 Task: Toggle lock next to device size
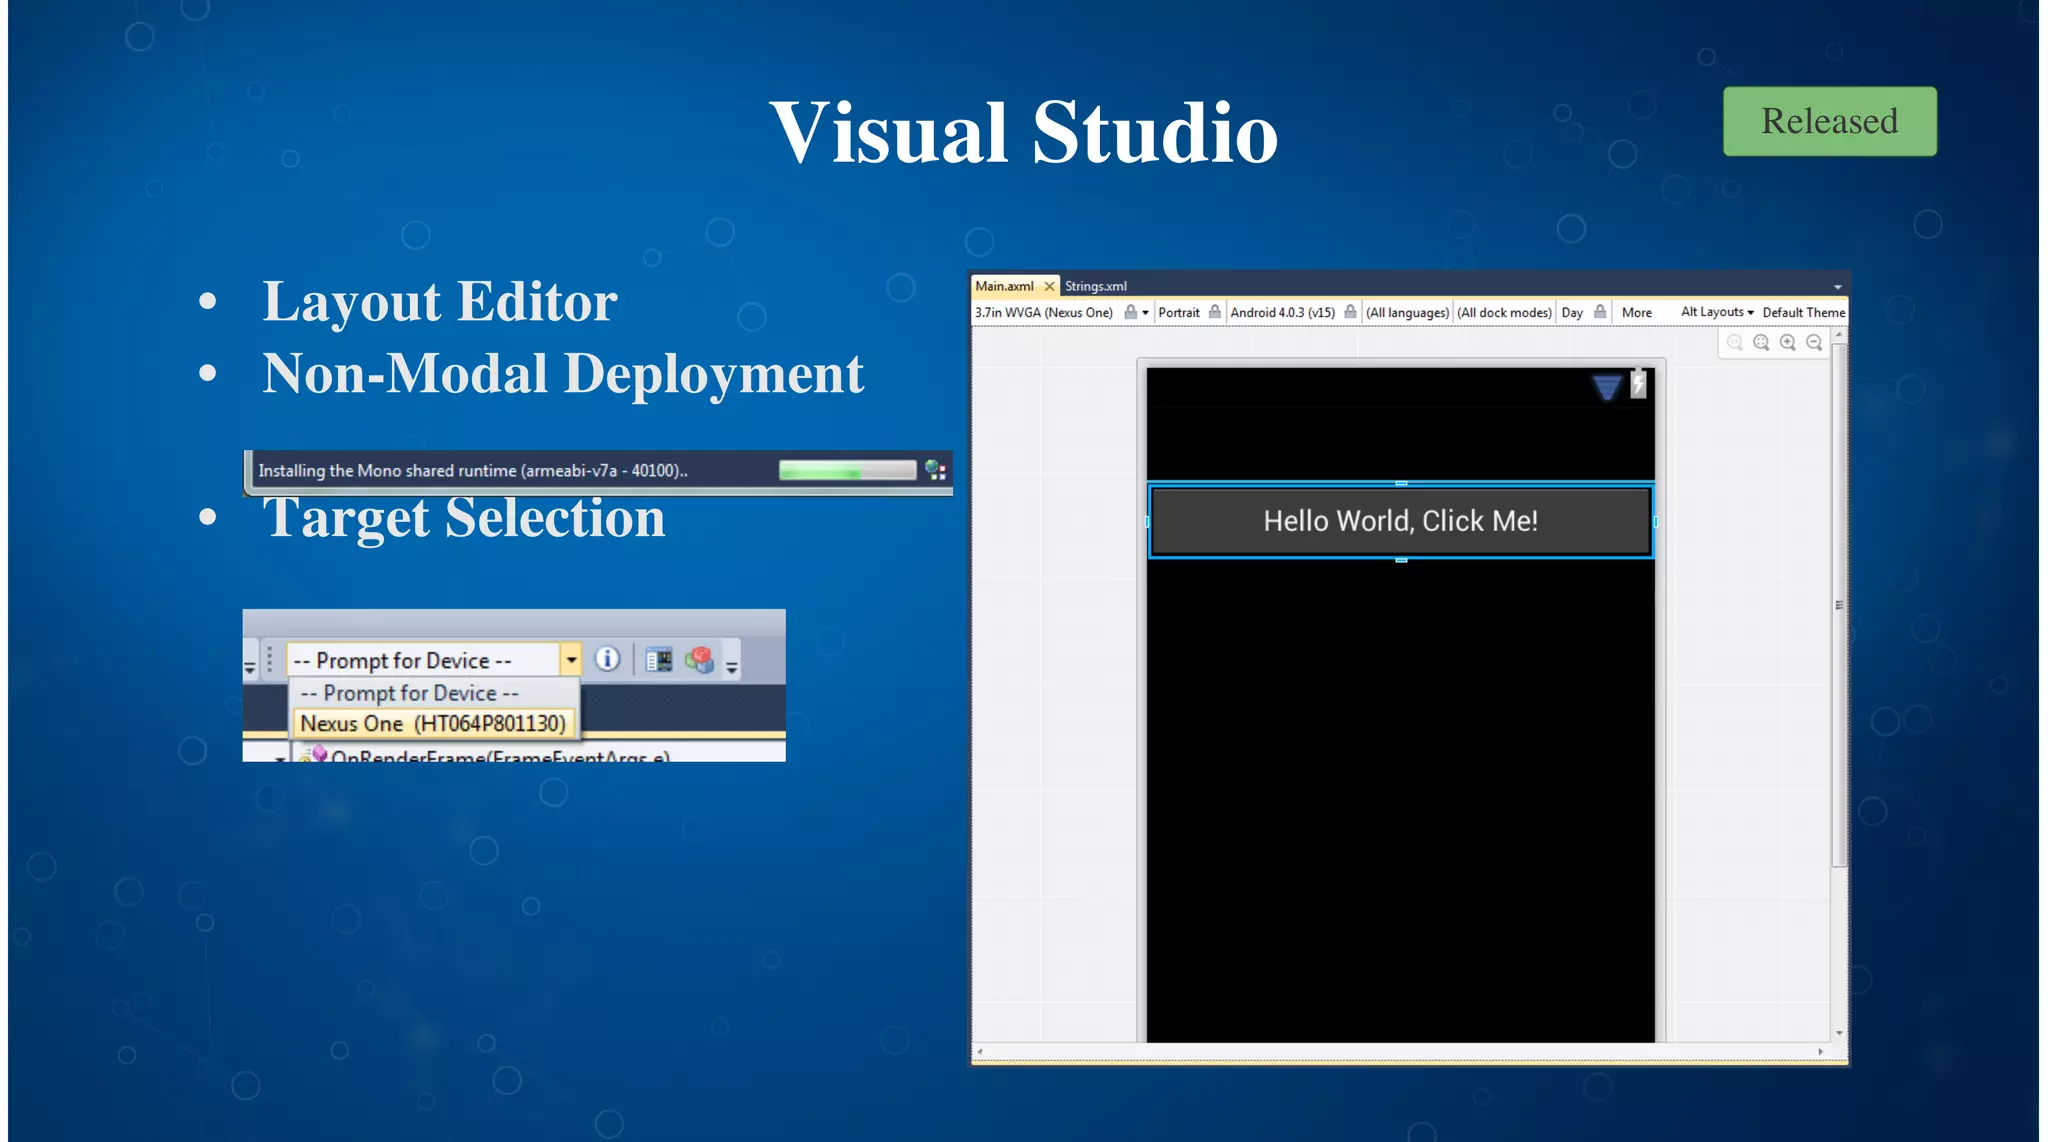click(1130, 312)
